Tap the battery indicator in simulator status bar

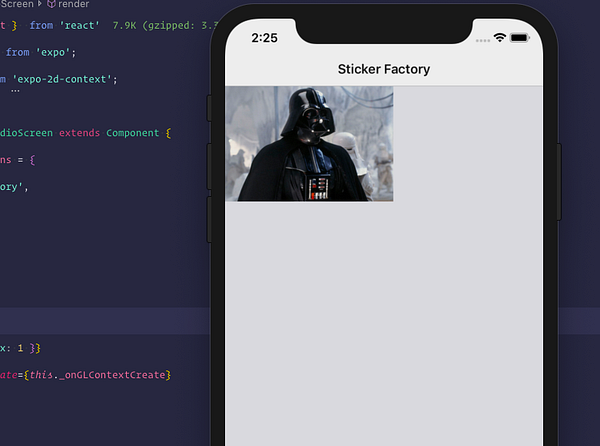pos(520,37)
